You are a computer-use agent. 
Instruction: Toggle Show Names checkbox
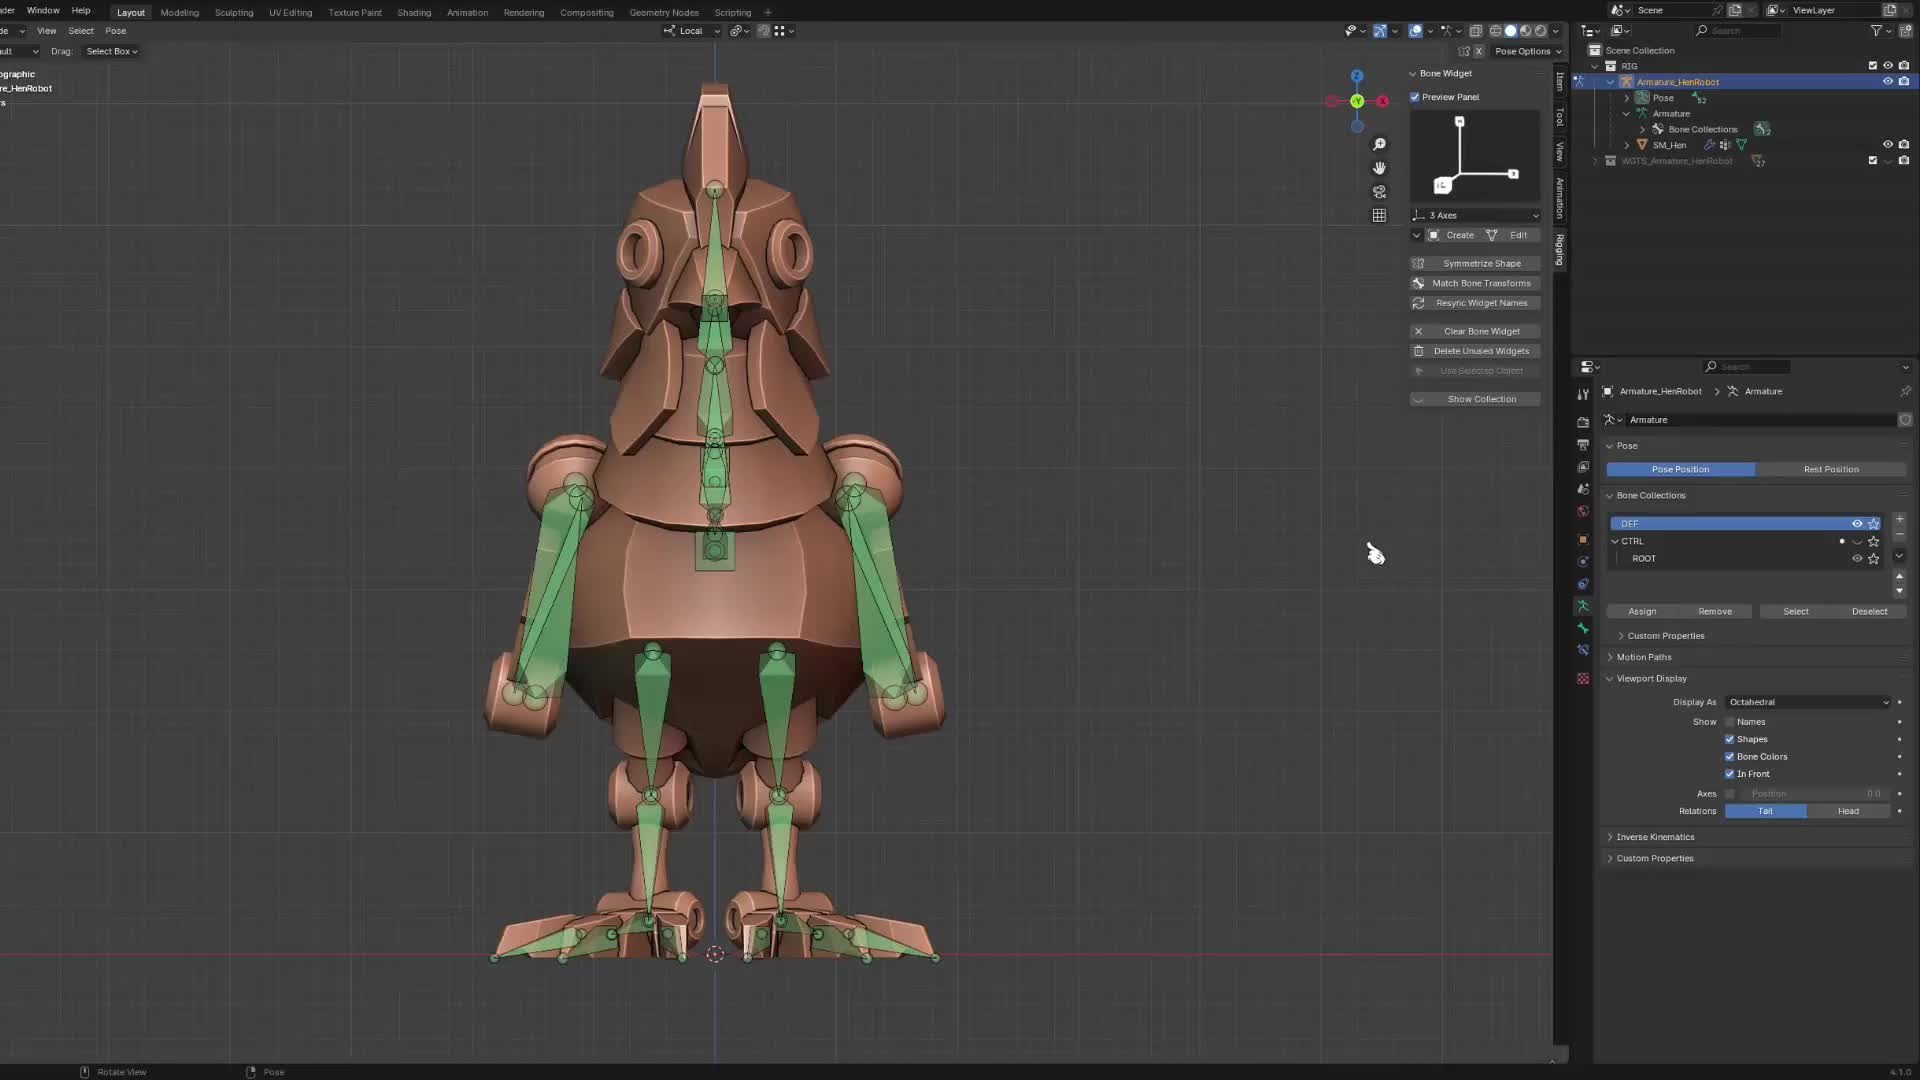click(x=1729, y=722)
